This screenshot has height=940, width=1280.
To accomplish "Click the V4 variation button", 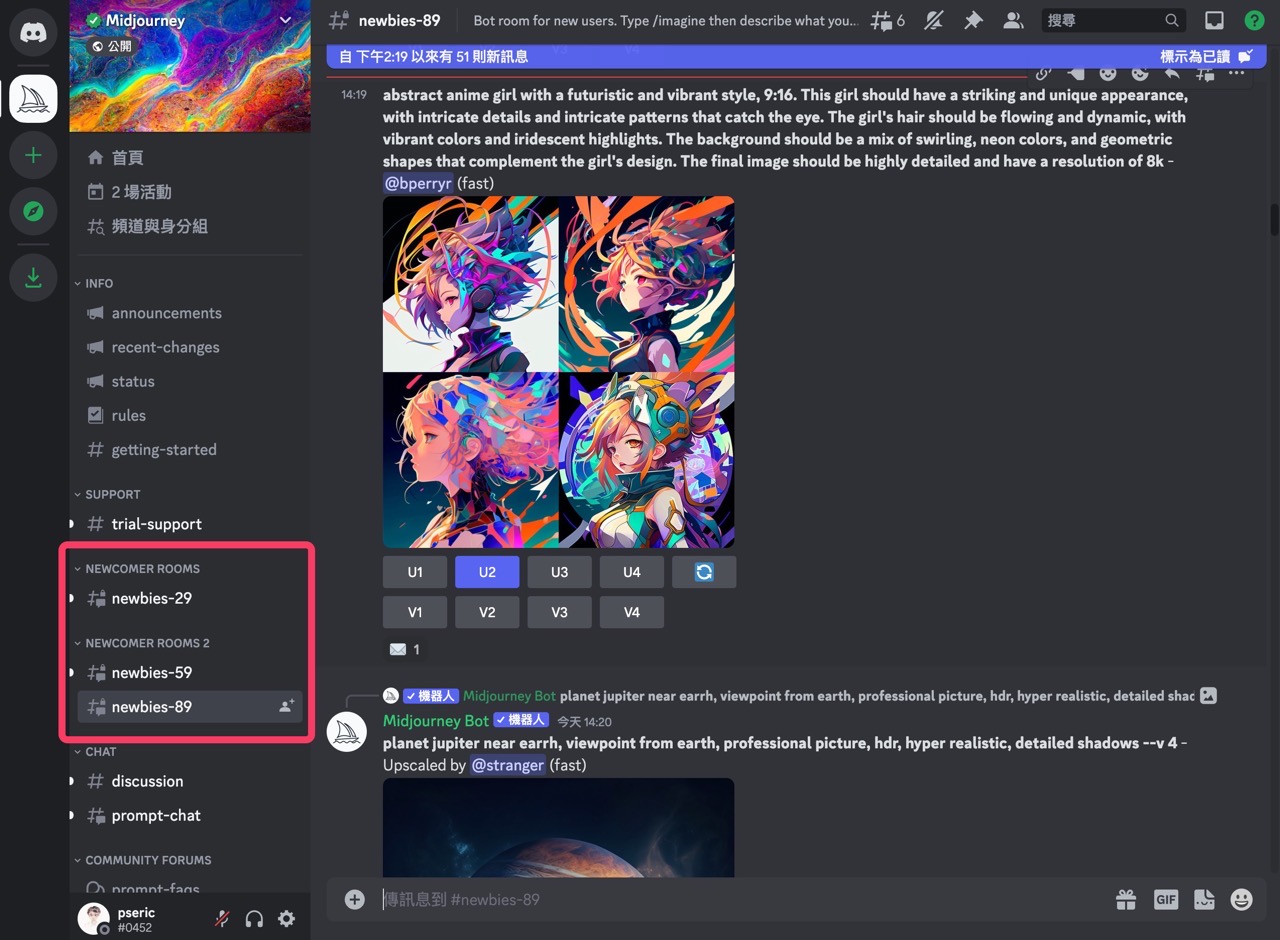I will [x=632, y=612].
